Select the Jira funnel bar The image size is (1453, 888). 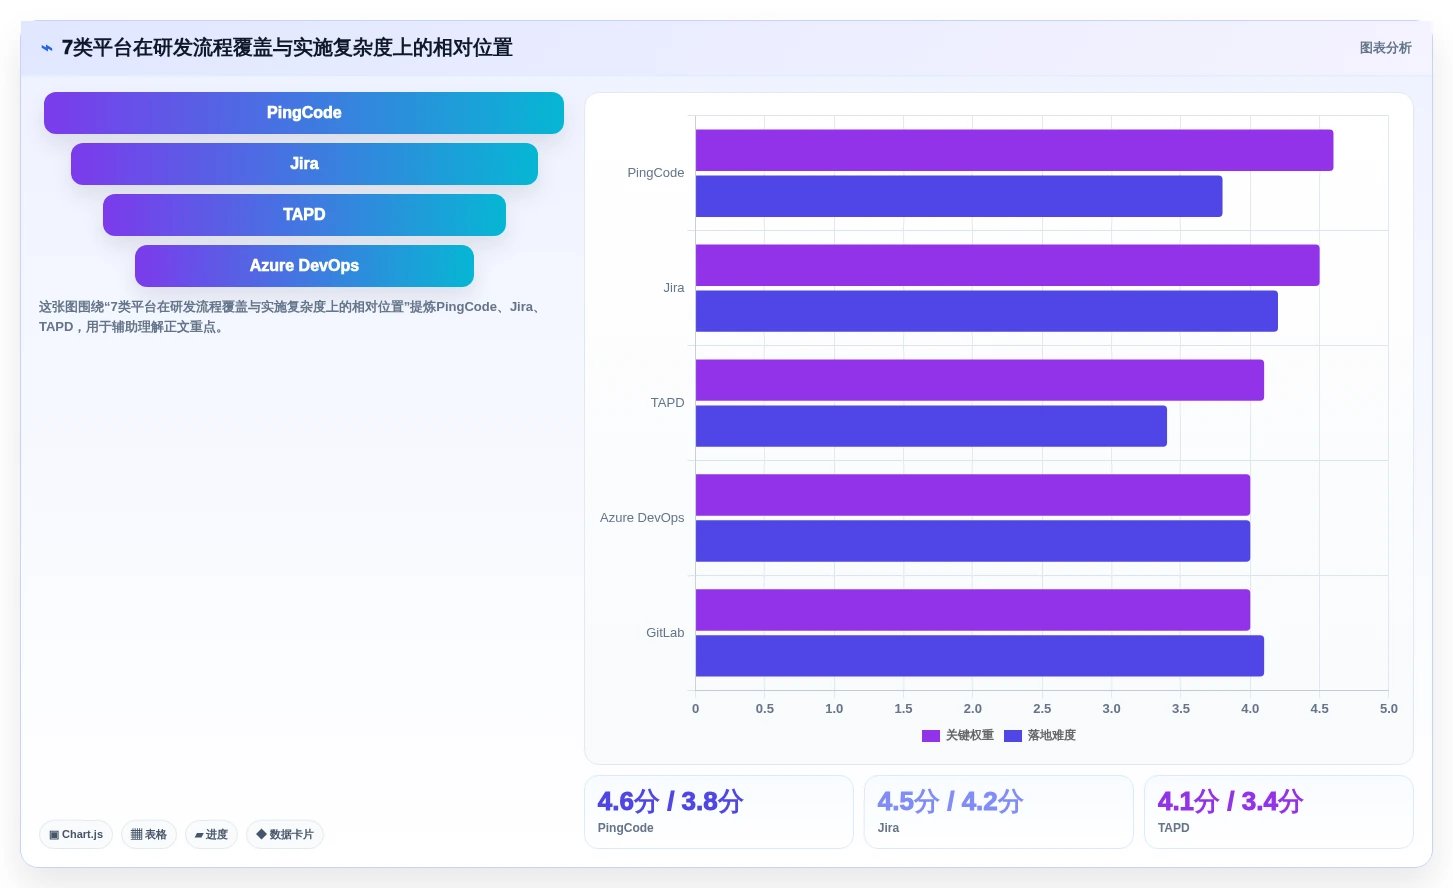pyautogui.click(x=304, y=164)
